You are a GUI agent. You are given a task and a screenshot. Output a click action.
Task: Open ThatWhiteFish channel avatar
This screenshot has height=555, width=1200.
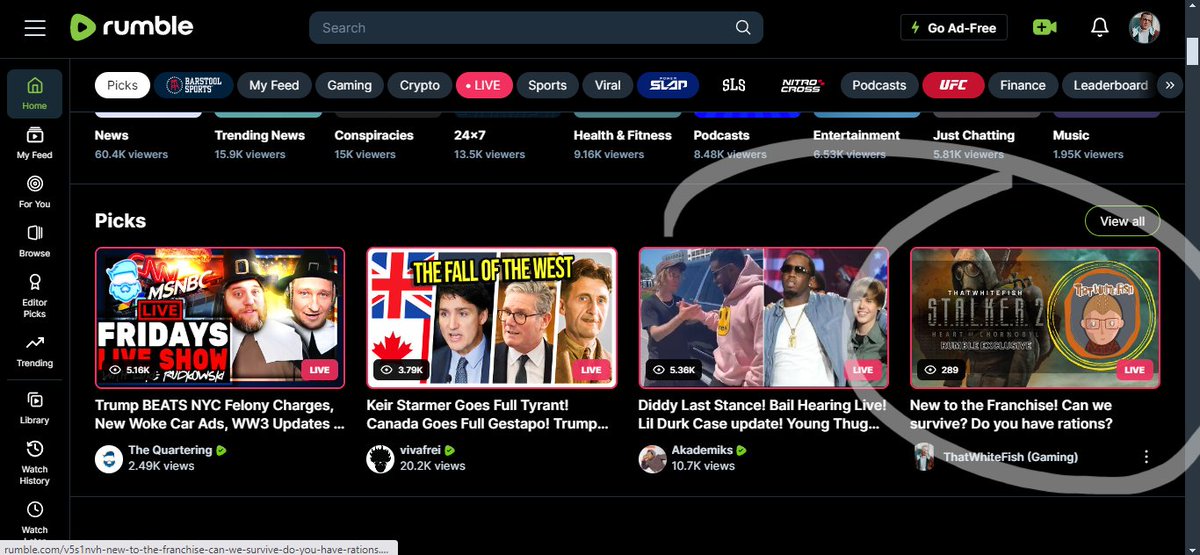(x=924, y=456)
